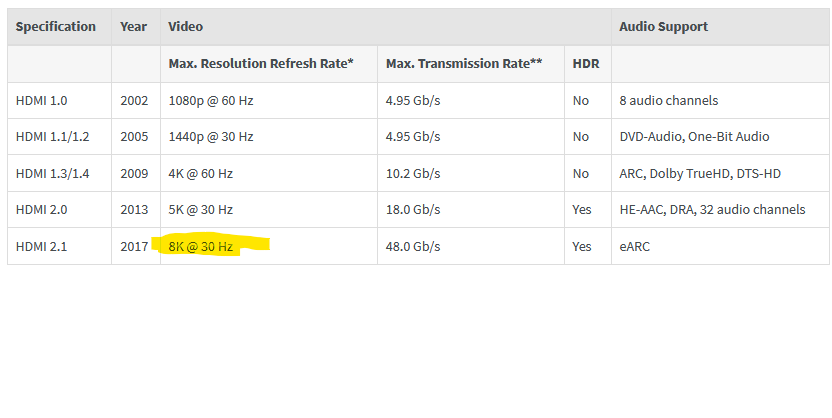
Task: Click the eARC audio support cell
Action: (634, 246)
